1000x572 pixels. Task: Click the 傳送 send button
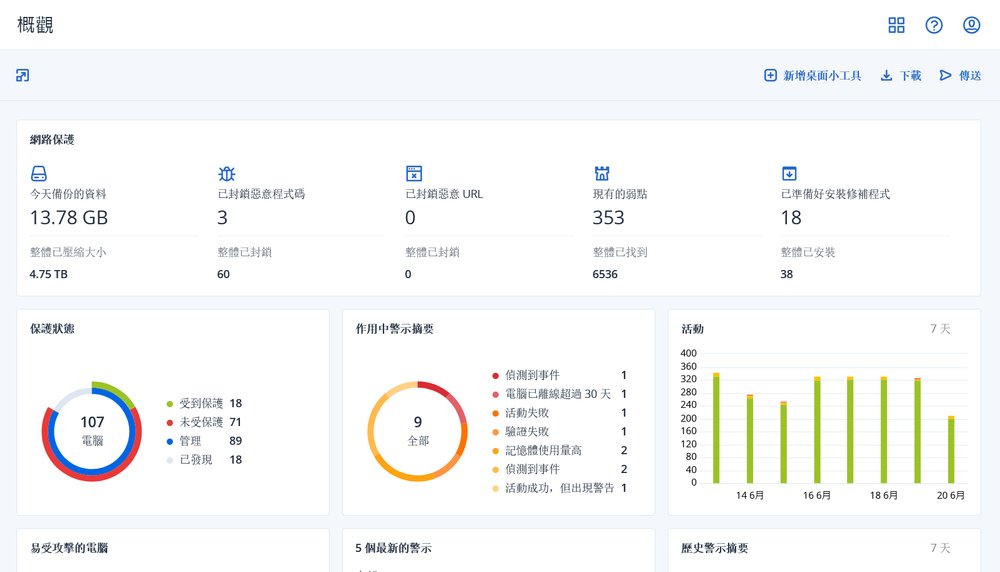coord(960,76)
